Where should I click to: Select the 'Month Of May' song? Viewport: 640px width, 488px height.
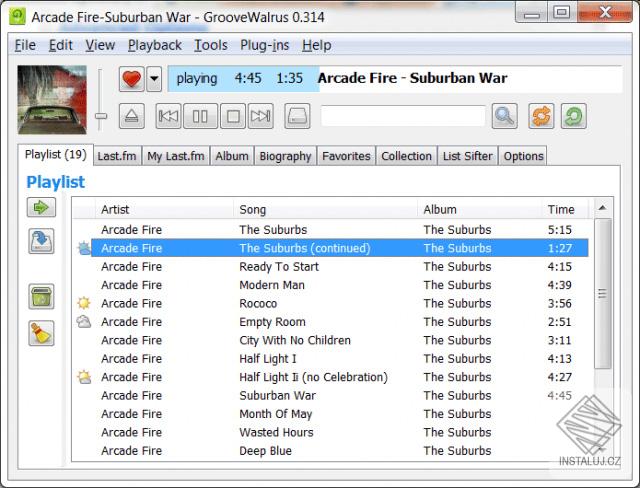tap(331, 414)
